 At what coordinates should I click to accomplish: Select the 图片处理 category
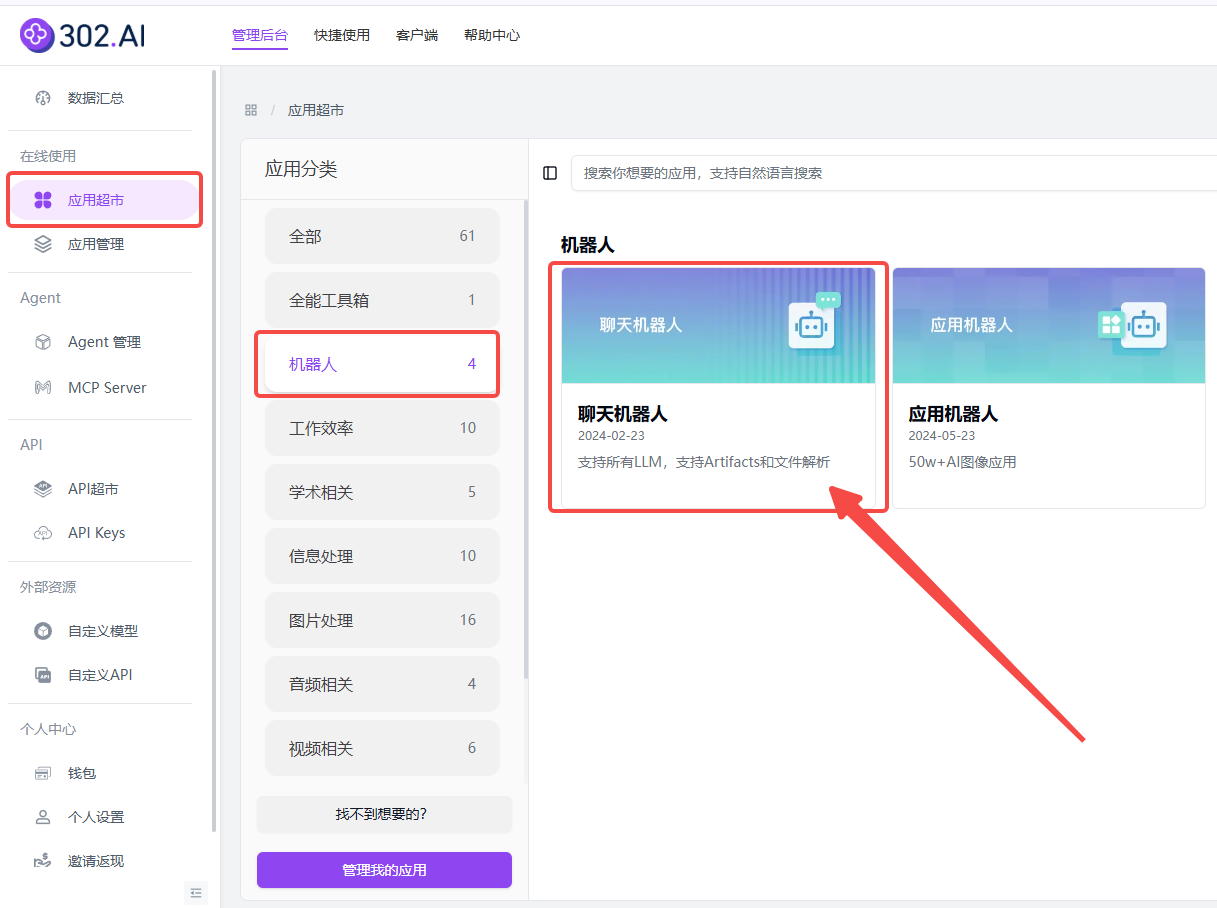coord(382,620)
